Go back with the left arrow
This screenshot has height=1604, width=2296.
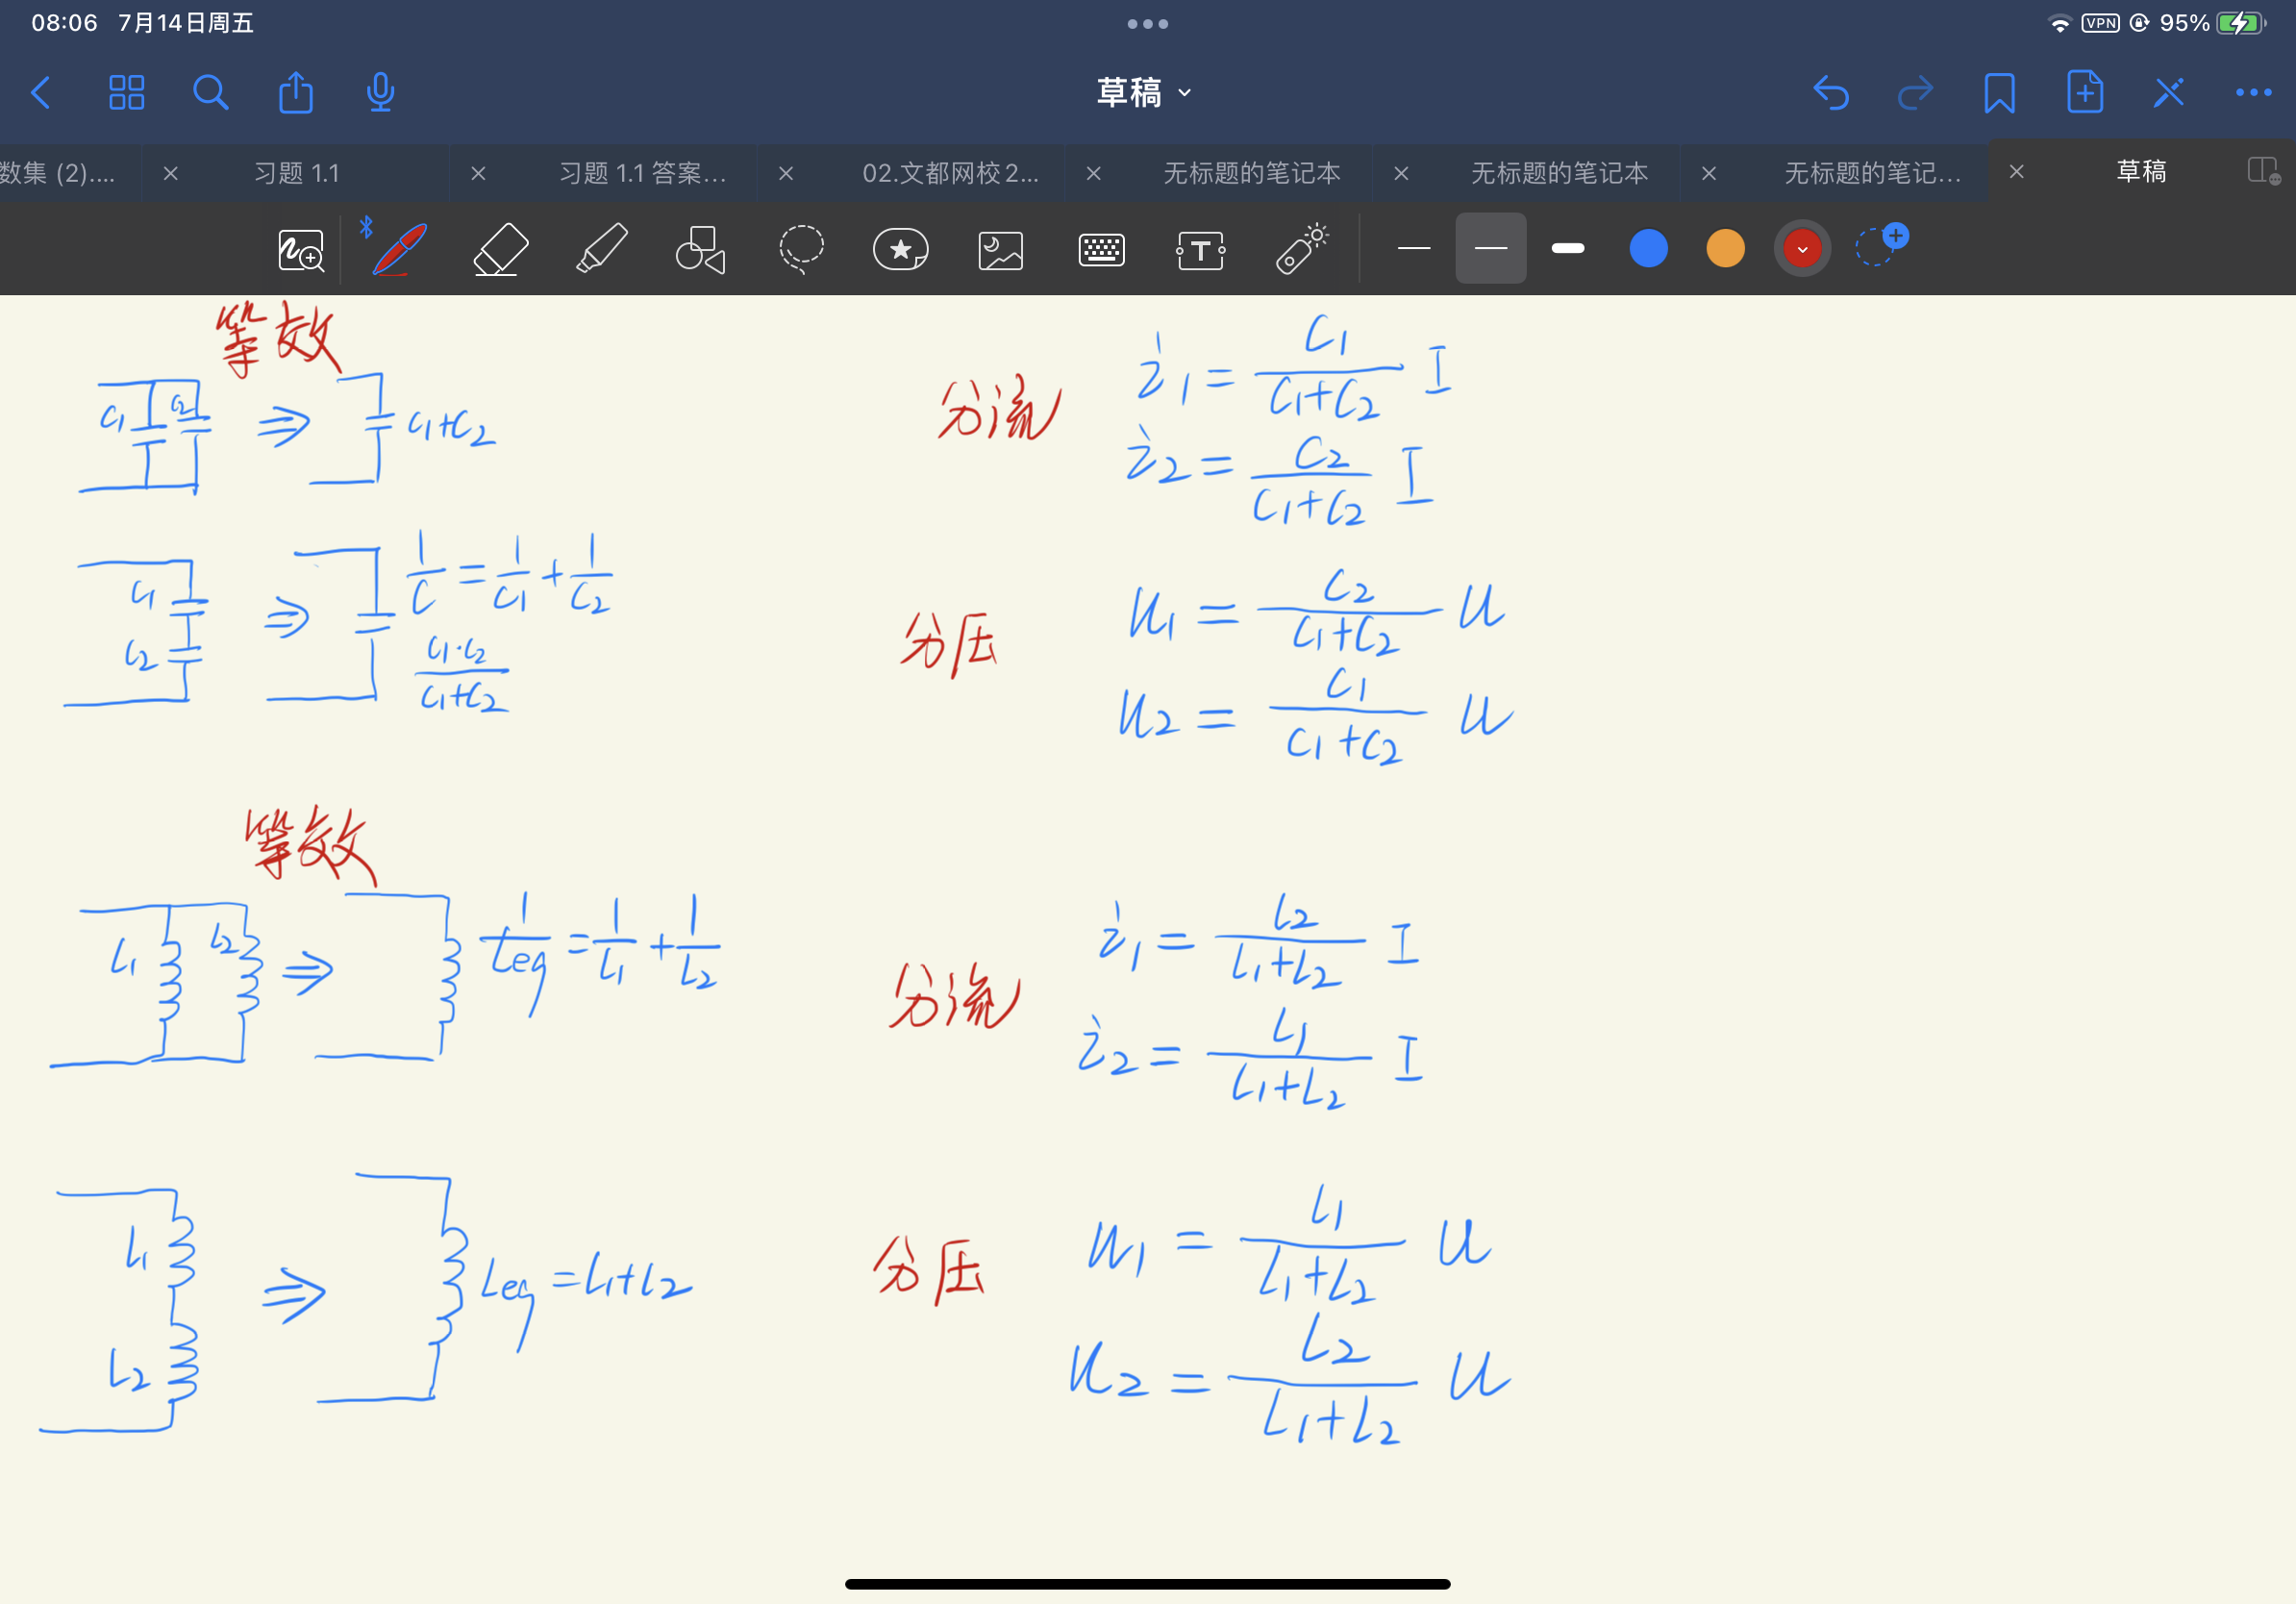click(x=41, y=93)
